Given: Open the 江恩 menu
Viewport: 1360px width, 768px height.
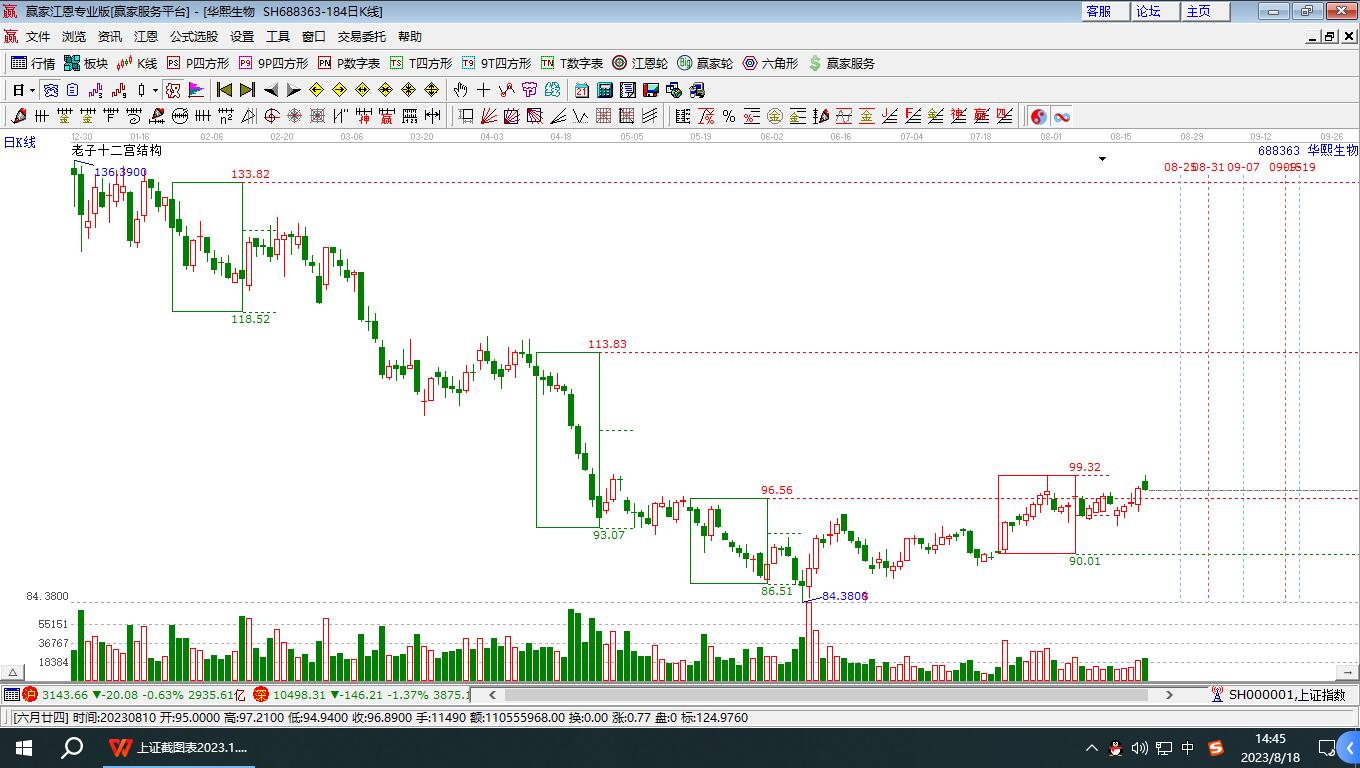Looking at the screenshot, I should (146, 36).
